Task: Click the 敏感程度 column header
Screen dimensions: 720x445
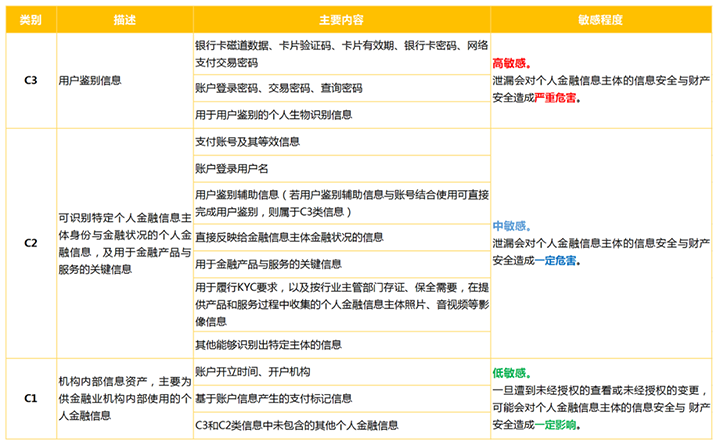Action: click(x=599, y=21)
